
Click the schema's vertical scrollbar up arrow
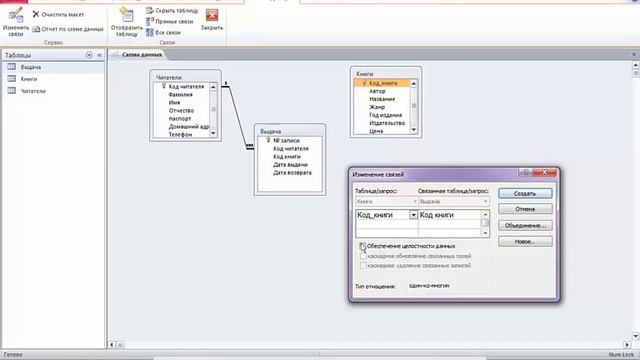636,65
